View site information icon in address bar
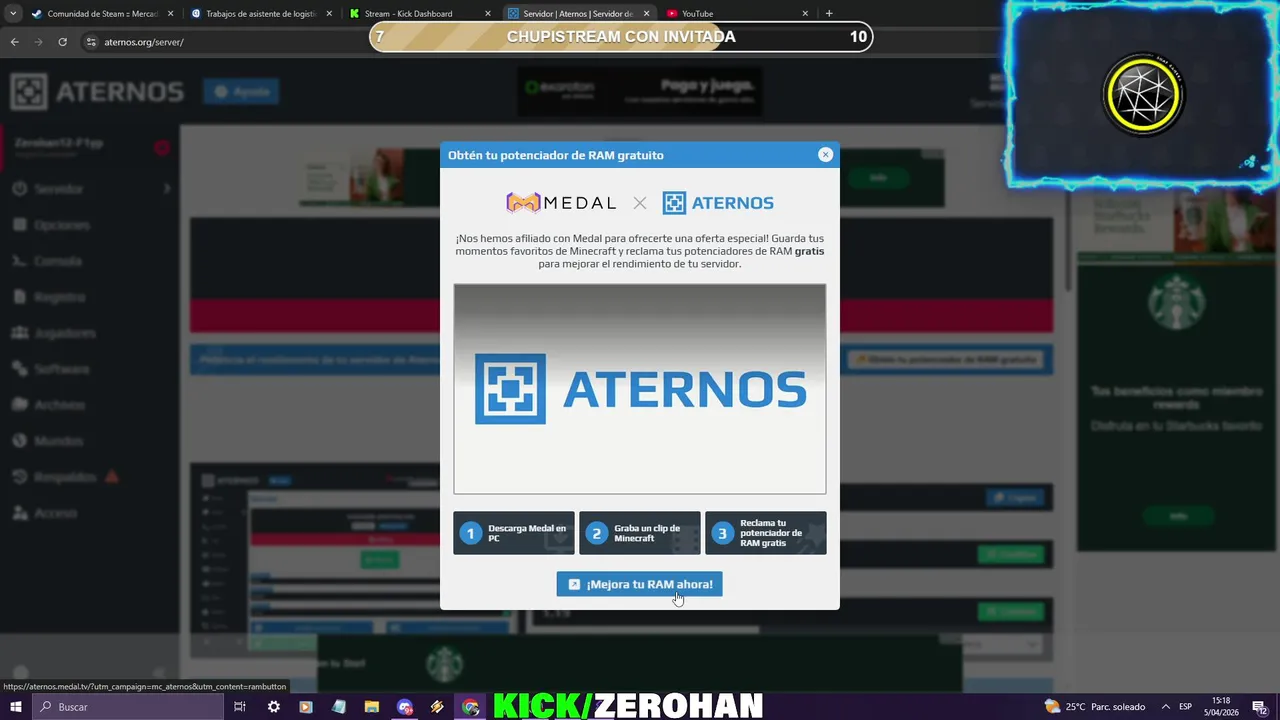This screenshot has width=1280, height=720. pos(91,42)
